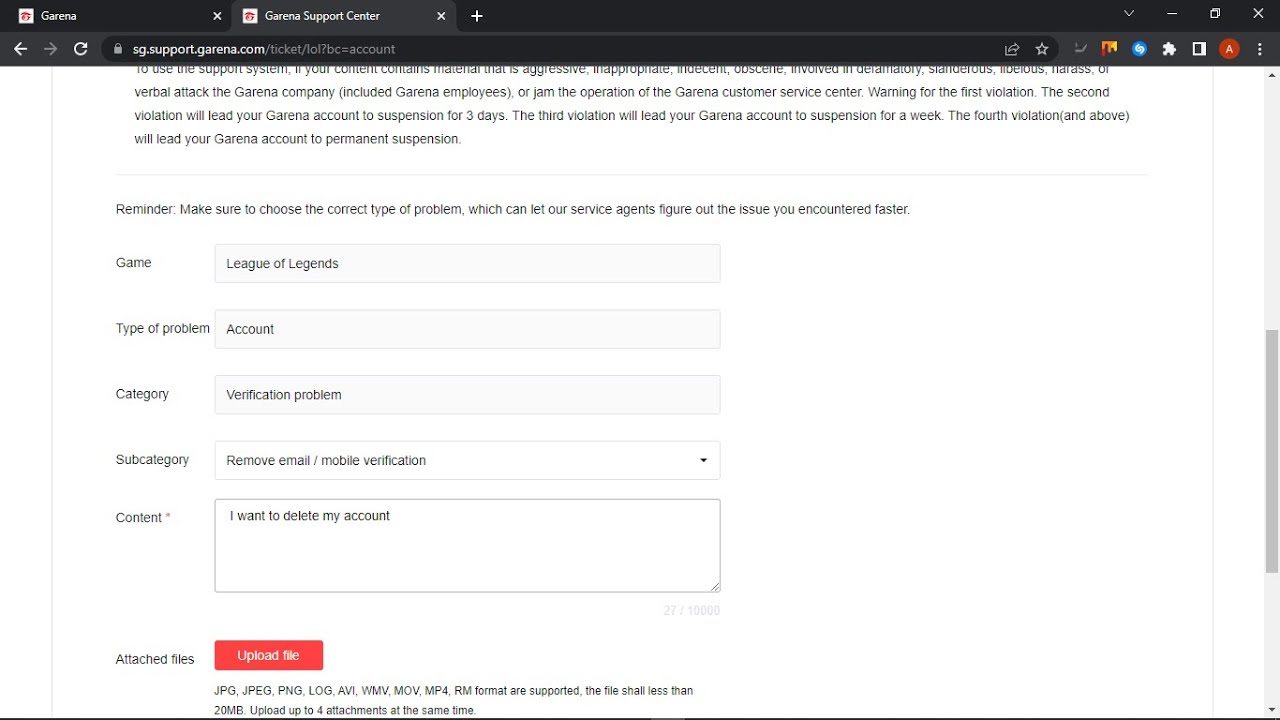Click the scrollbar up arrow
1280x720 pixels.
pyautogui.click(x=1272, y=75)
